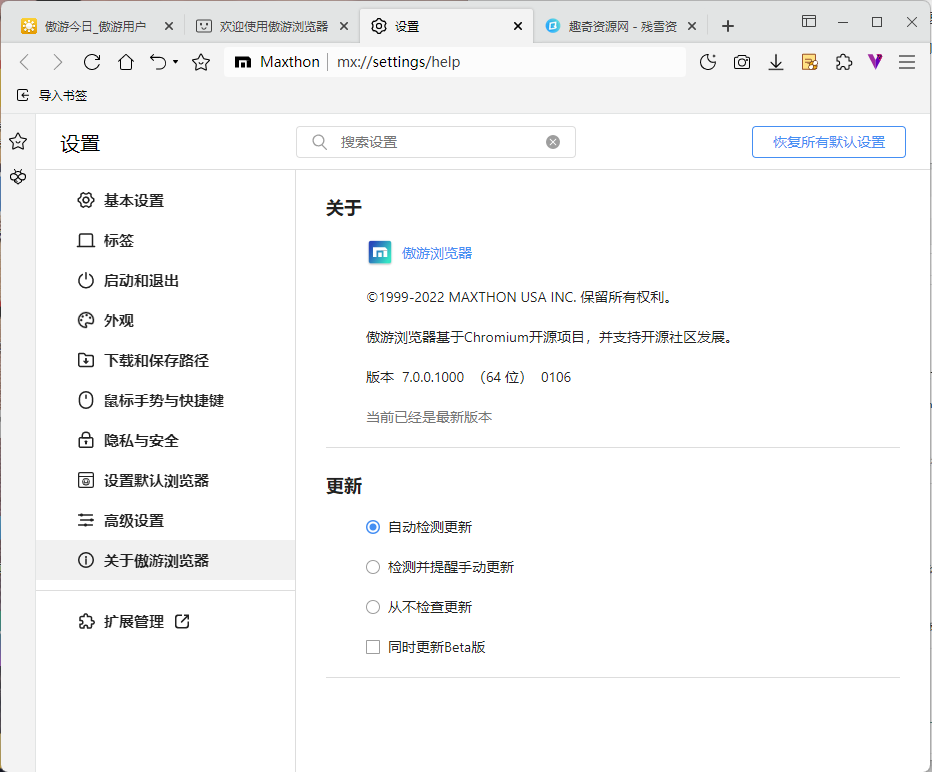This screenshot has width=932, height=772.
Task: Open favorites from the left sidebar star
Action: coord(18,141)
